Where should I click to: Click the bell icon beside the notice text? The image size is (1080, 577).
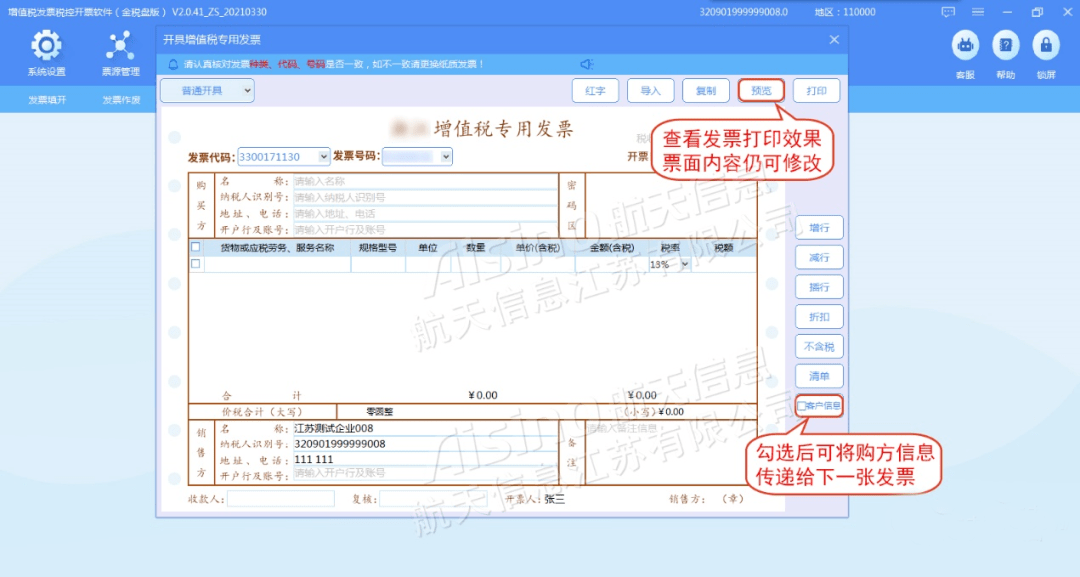[173, 64]
